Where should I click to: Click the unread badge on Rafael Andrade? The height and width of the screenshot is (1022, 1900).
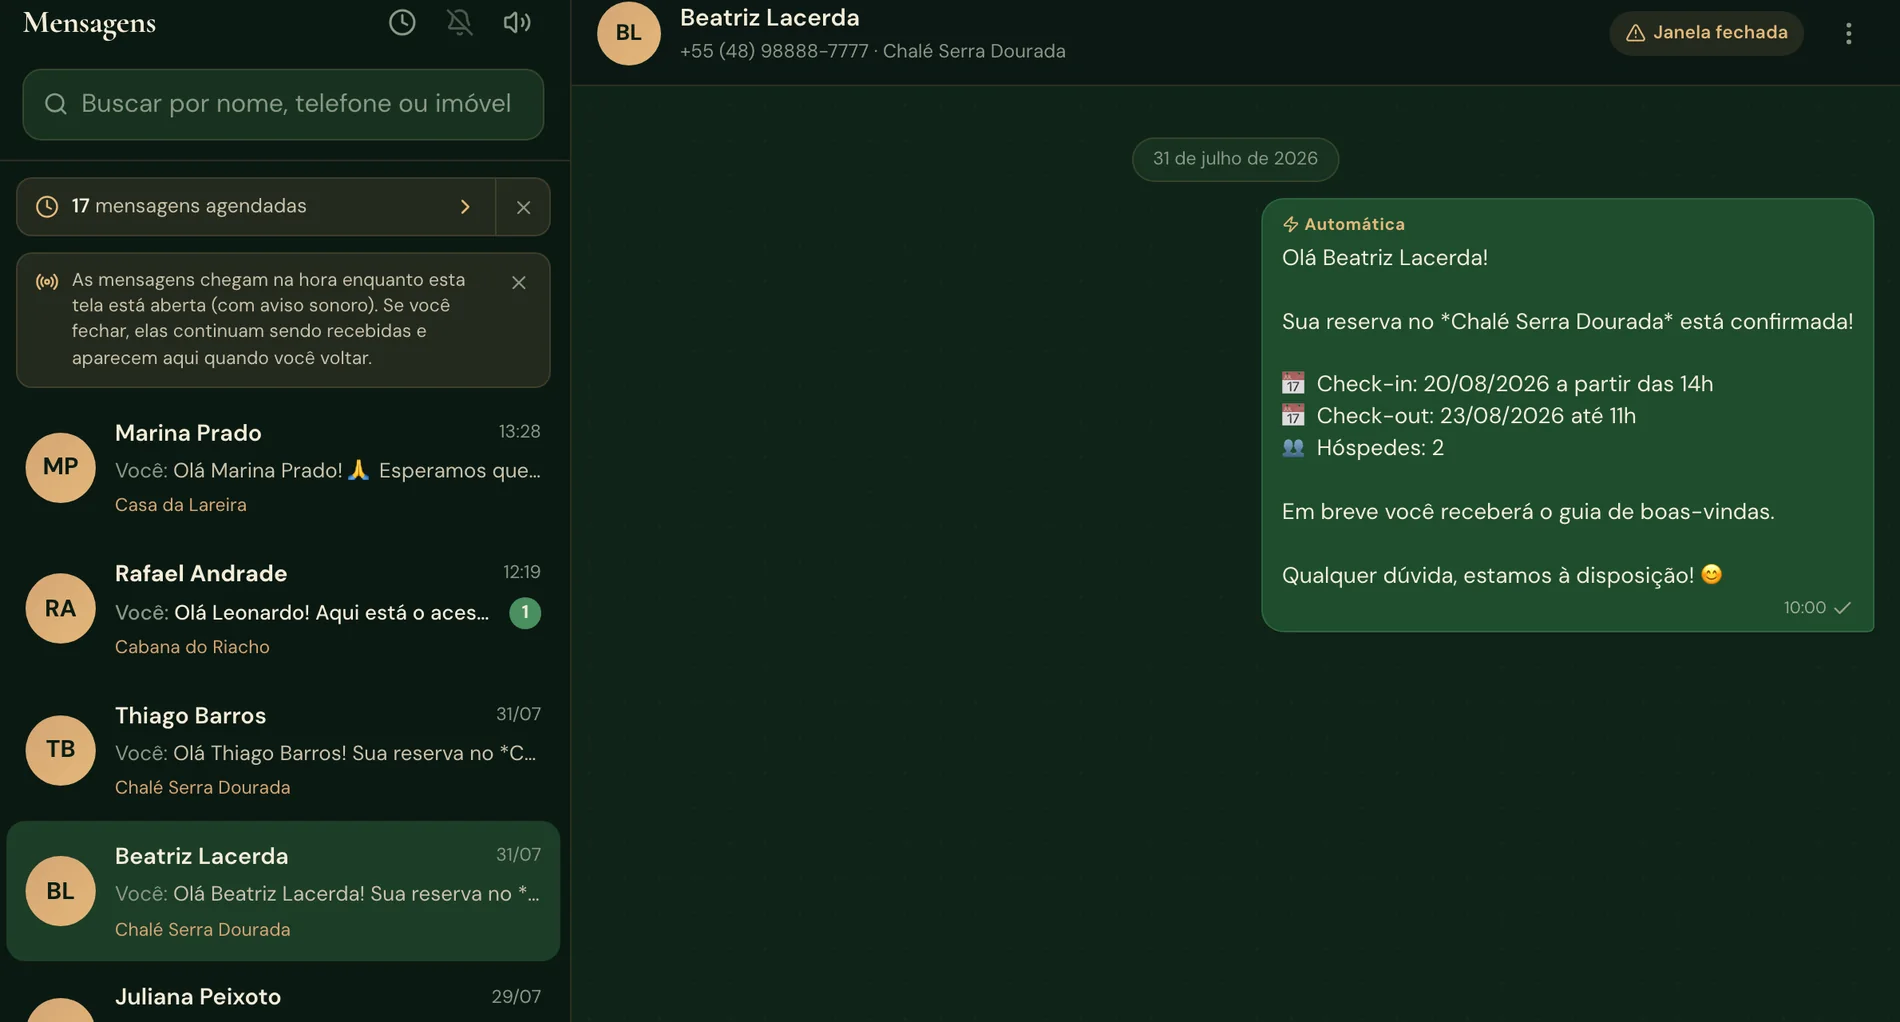[x=525, y=612]
